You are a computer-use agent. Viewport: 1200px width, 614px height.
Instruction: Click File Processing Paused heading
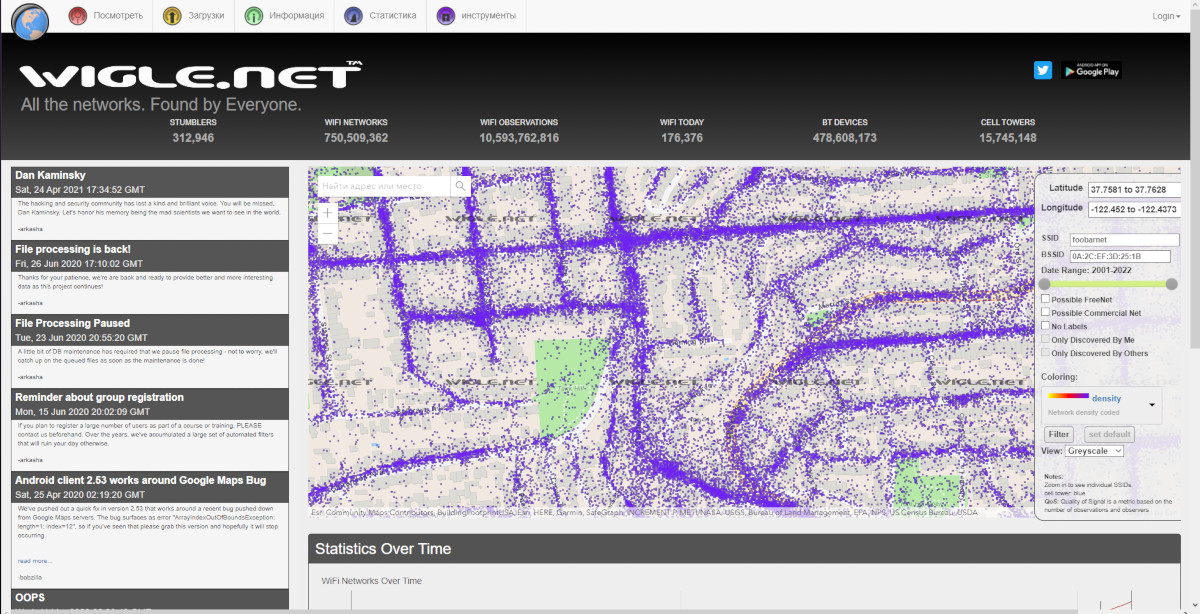pyautogui.click(x=72, y=323)
